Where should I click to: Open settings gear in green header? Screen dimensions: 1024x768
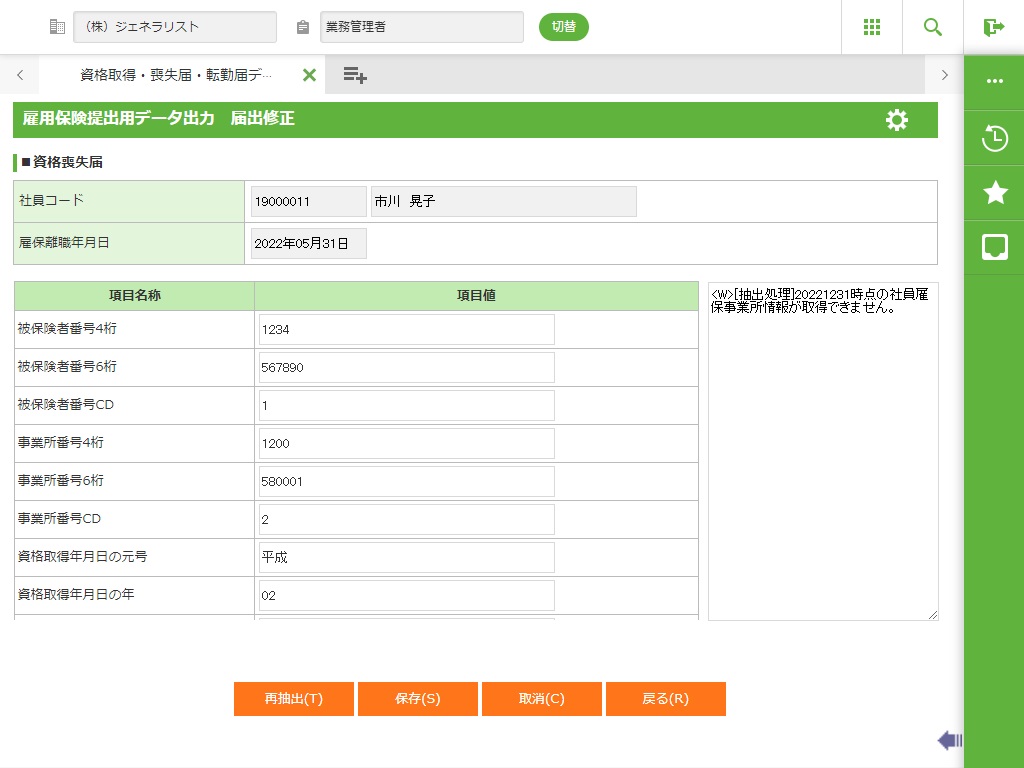click(x=897, y=120)
